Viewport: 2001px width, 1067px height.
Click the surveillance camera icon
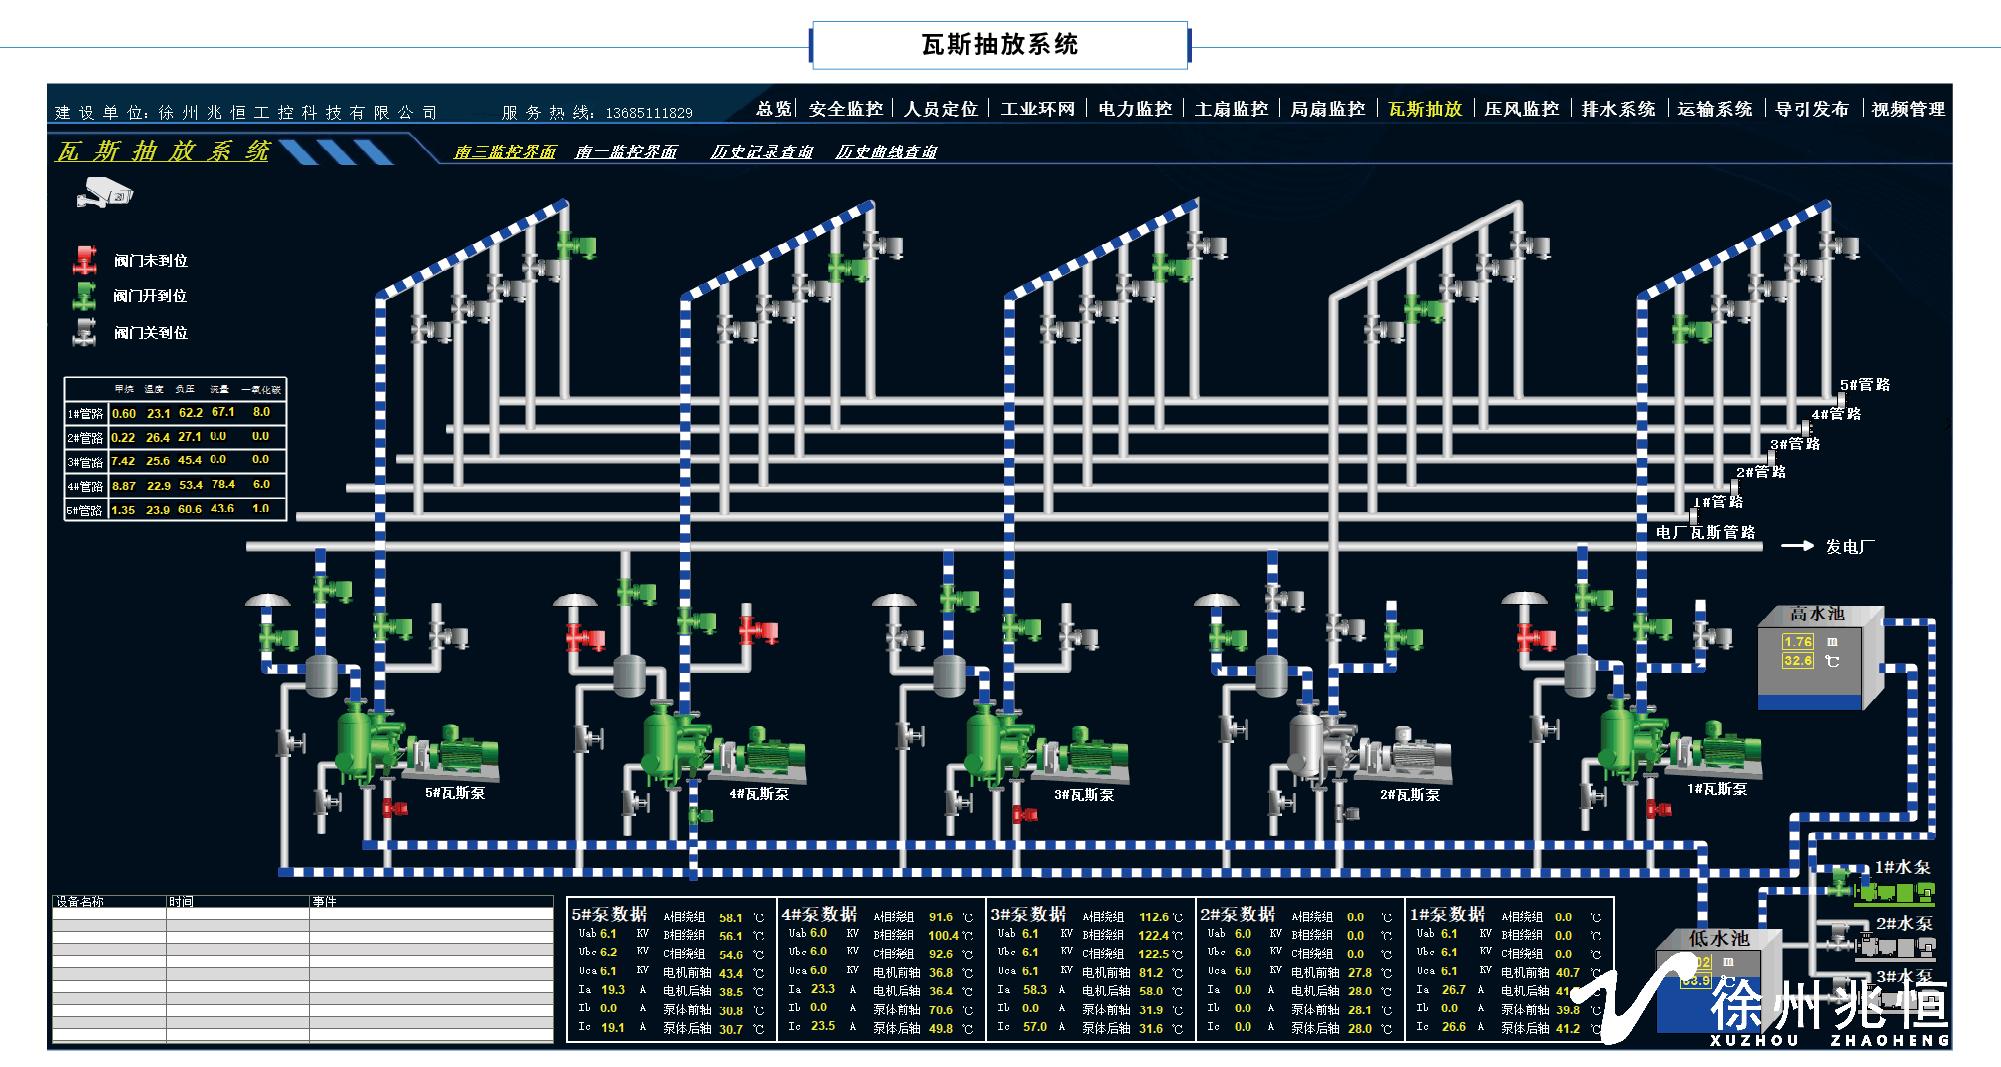[104, 191]
